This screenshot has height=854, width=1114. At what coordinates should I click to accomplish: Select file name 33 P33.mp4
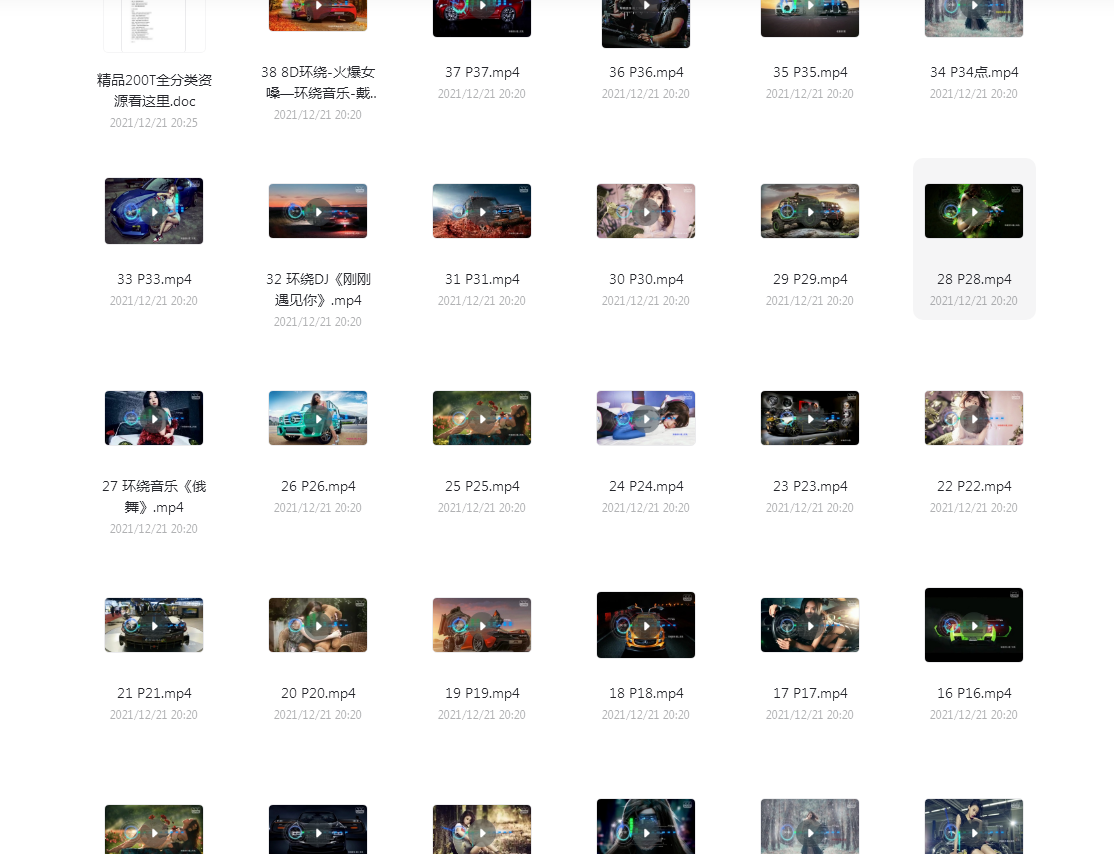(154, 279)
